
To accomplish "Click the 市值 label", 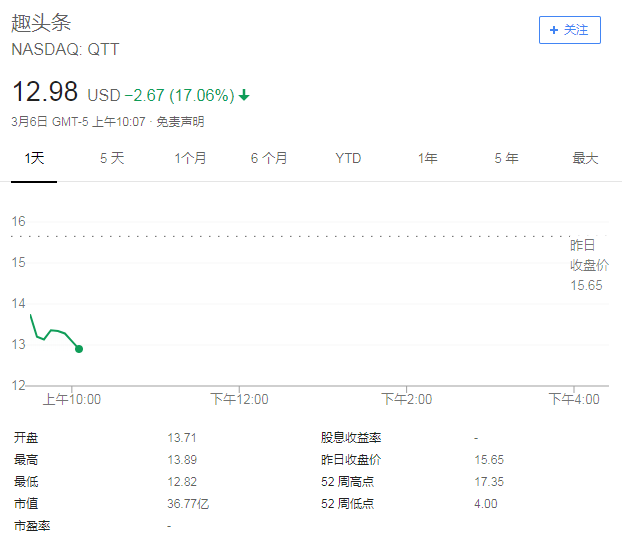I will click(x=26, y=504).
